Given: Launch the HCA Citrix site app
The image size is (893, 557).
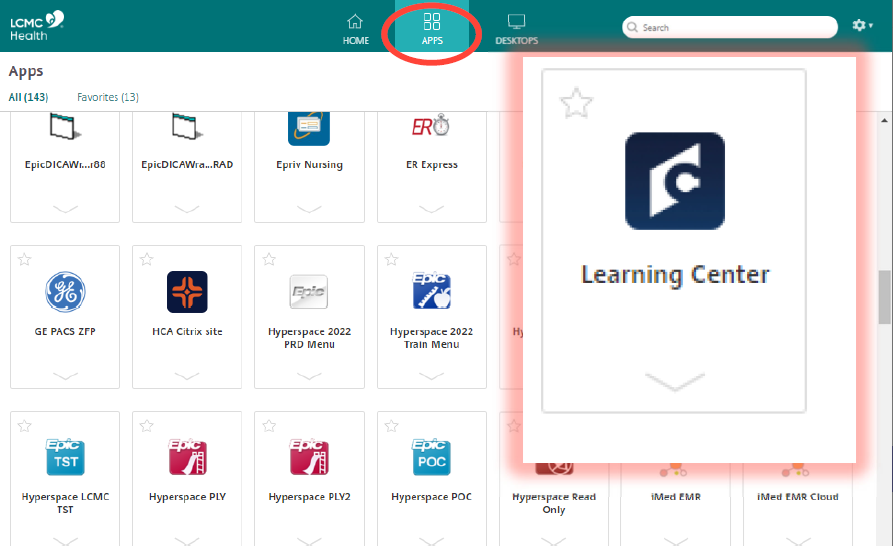Looking at the screenshot, I should (x=187, y=292).
